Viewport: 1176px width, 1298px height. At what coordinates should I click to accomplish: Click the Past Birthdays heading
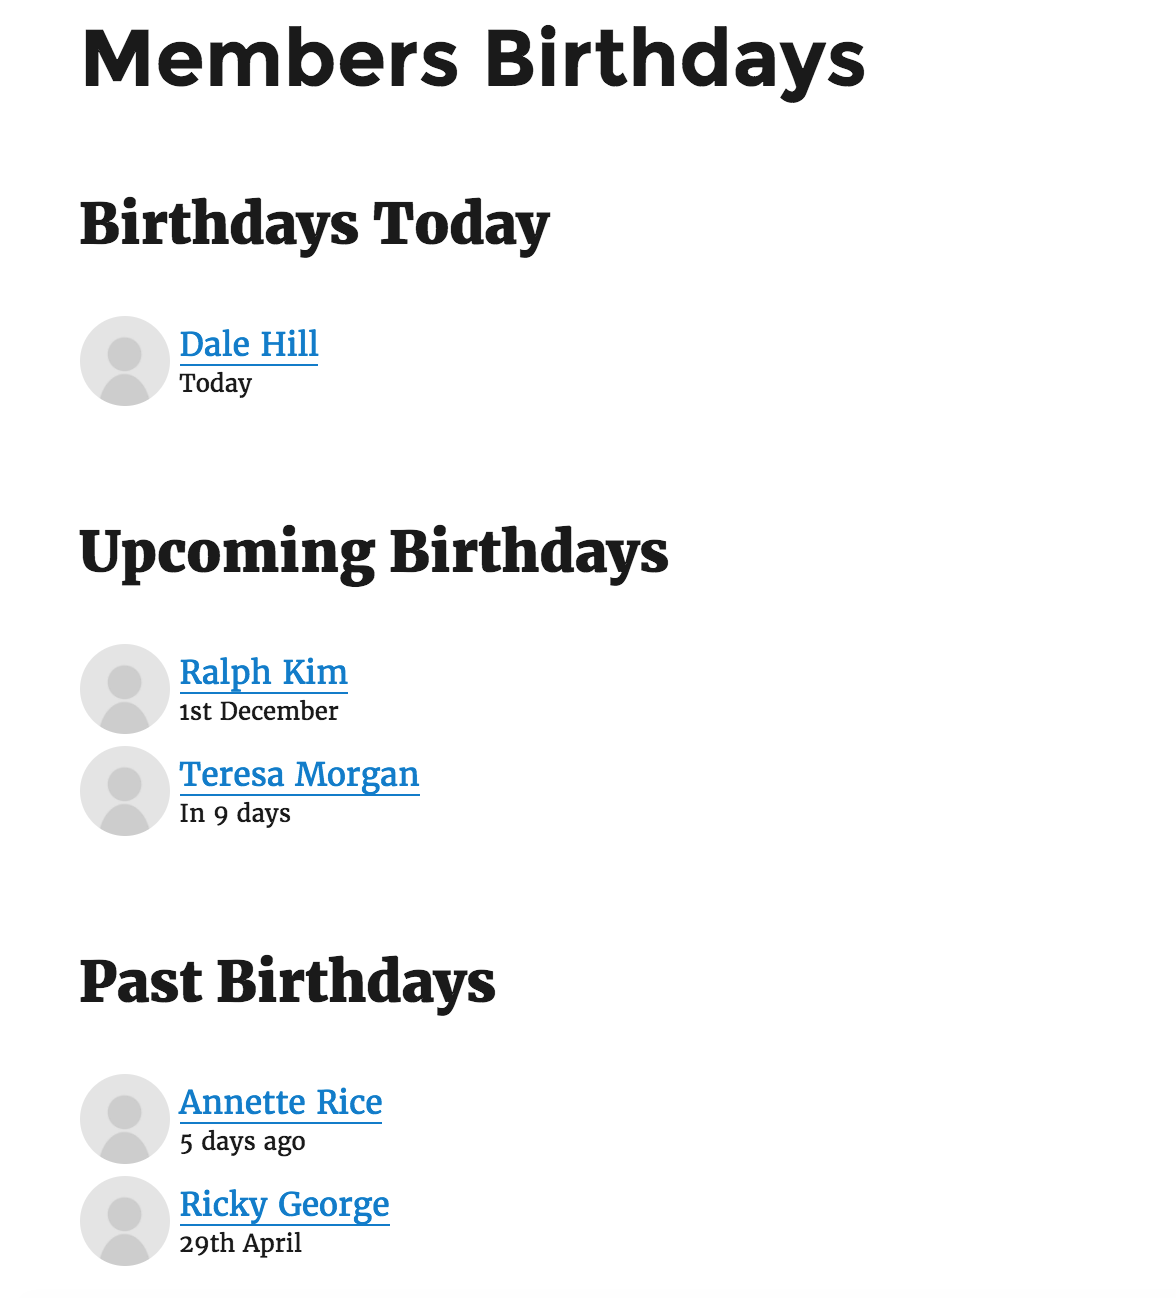tap(287, 981)
